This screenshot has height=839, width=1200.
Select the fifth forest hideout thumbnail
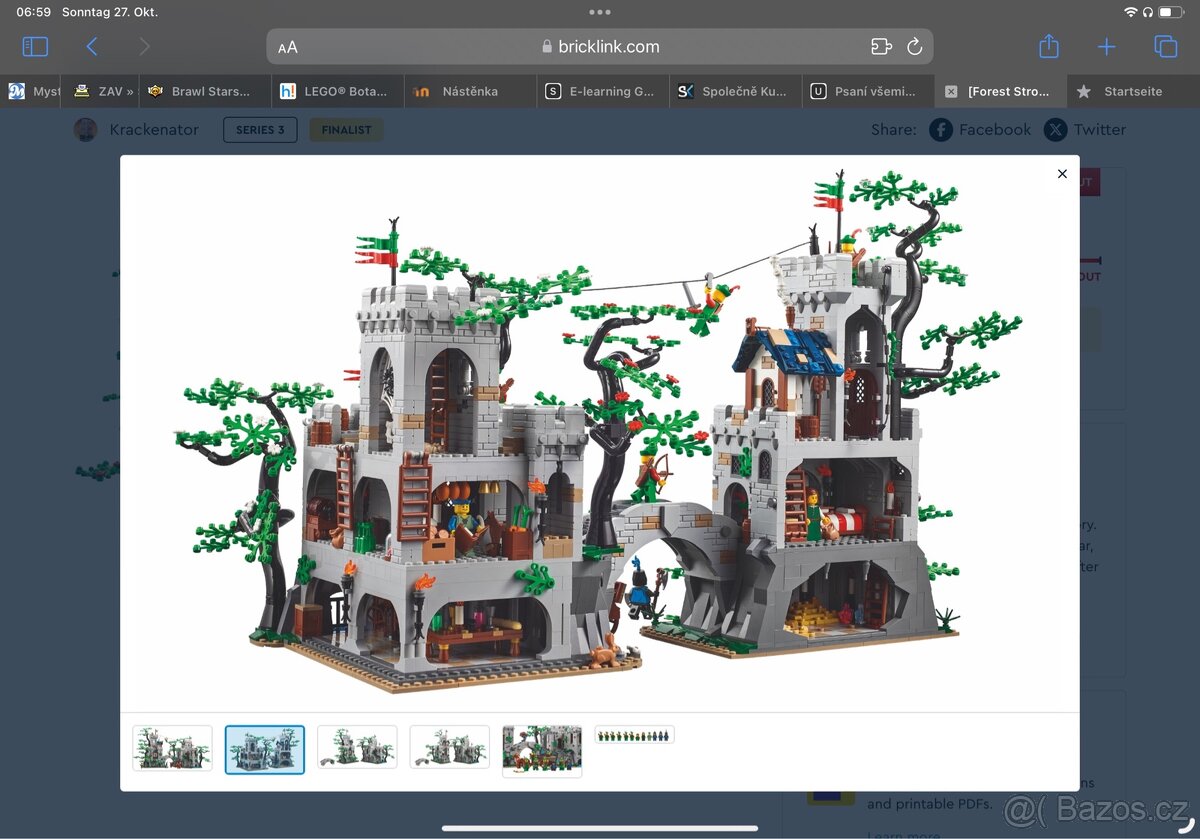541,749
